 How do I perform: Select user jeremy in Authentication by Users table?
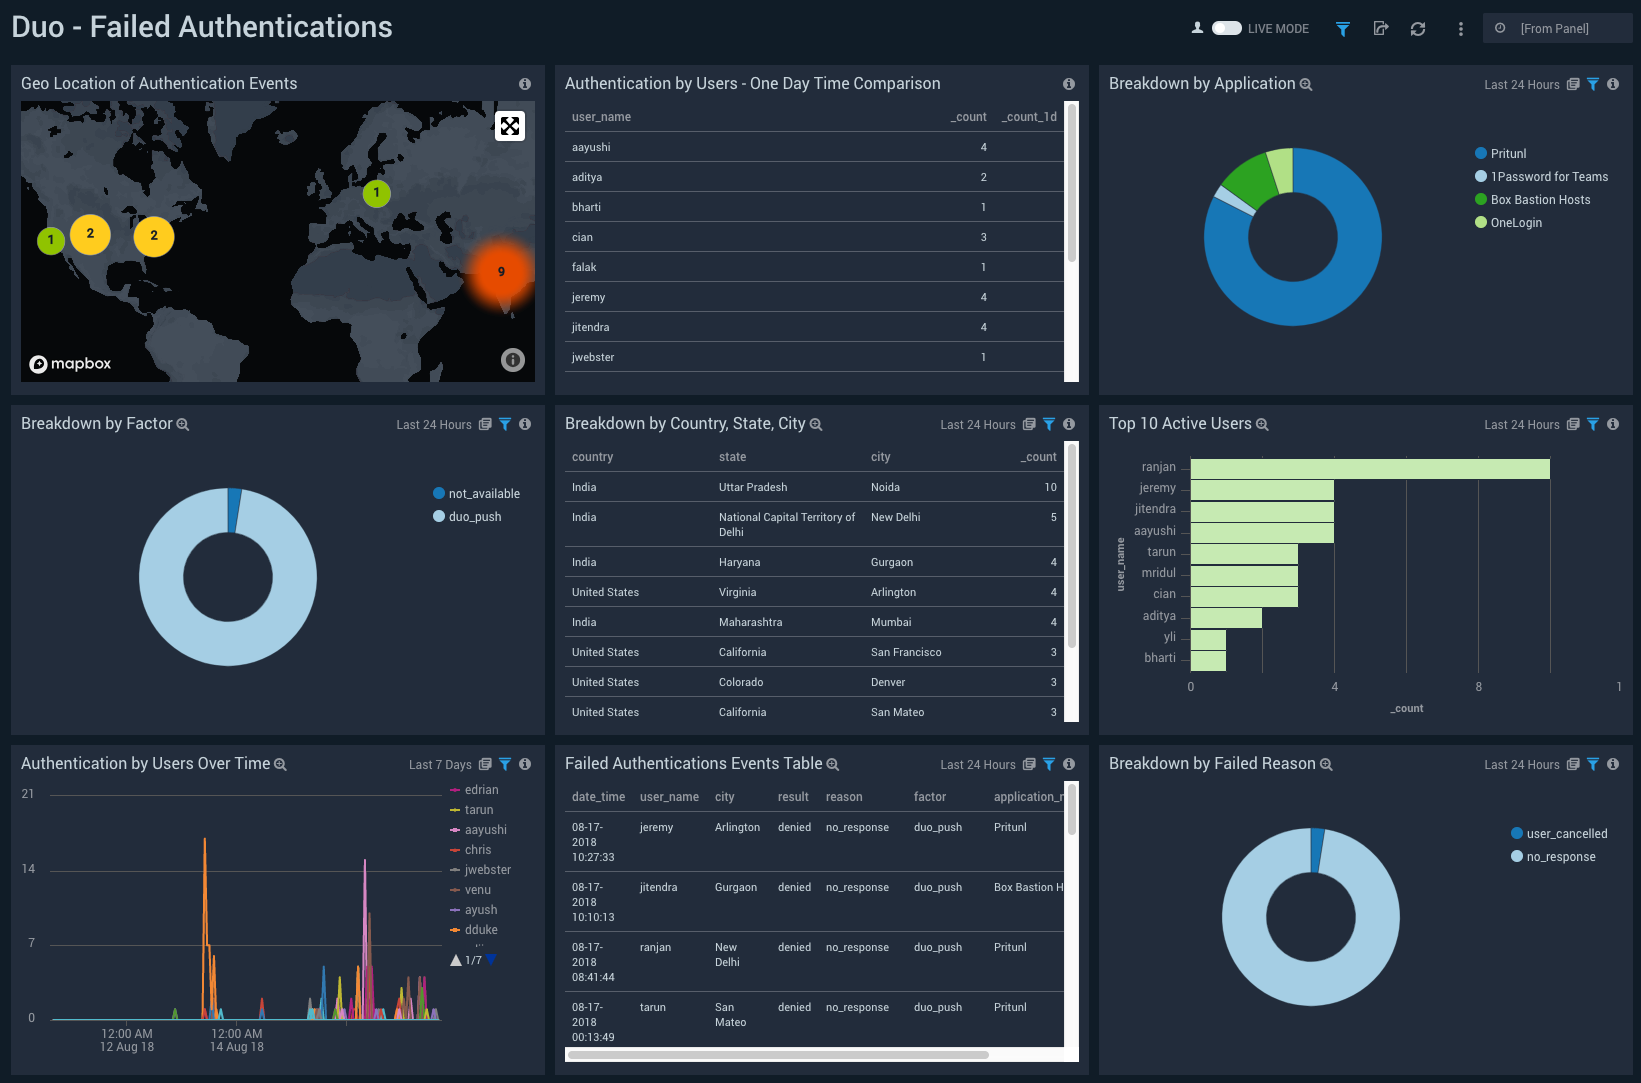click(588, 297)
